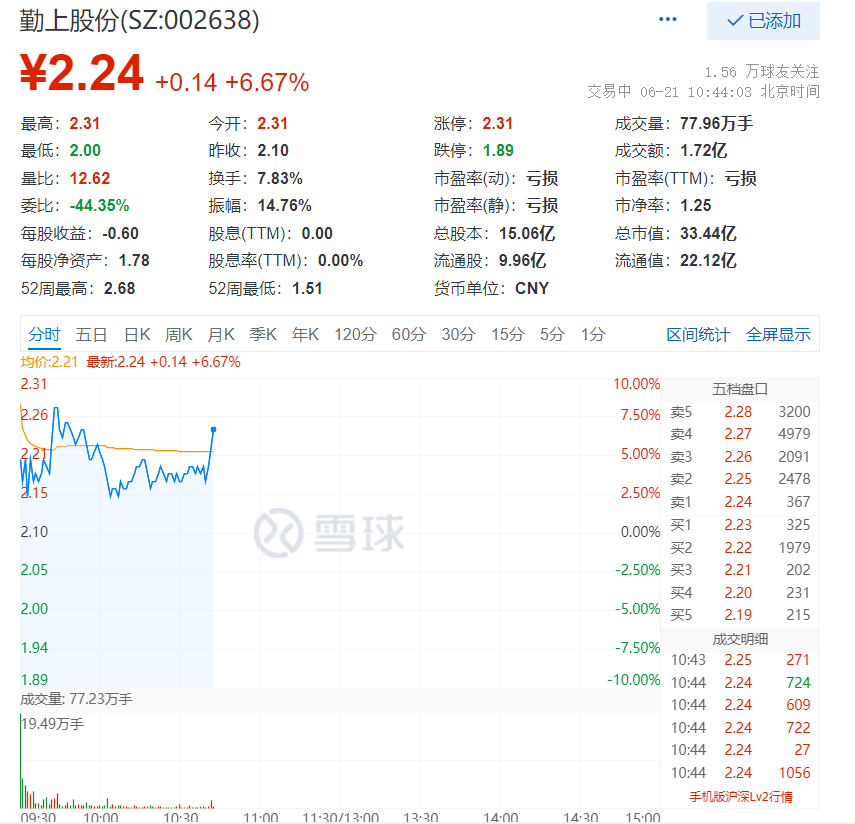Open 区间统计 range statistics
855x824 pixels.
[698, 334]
